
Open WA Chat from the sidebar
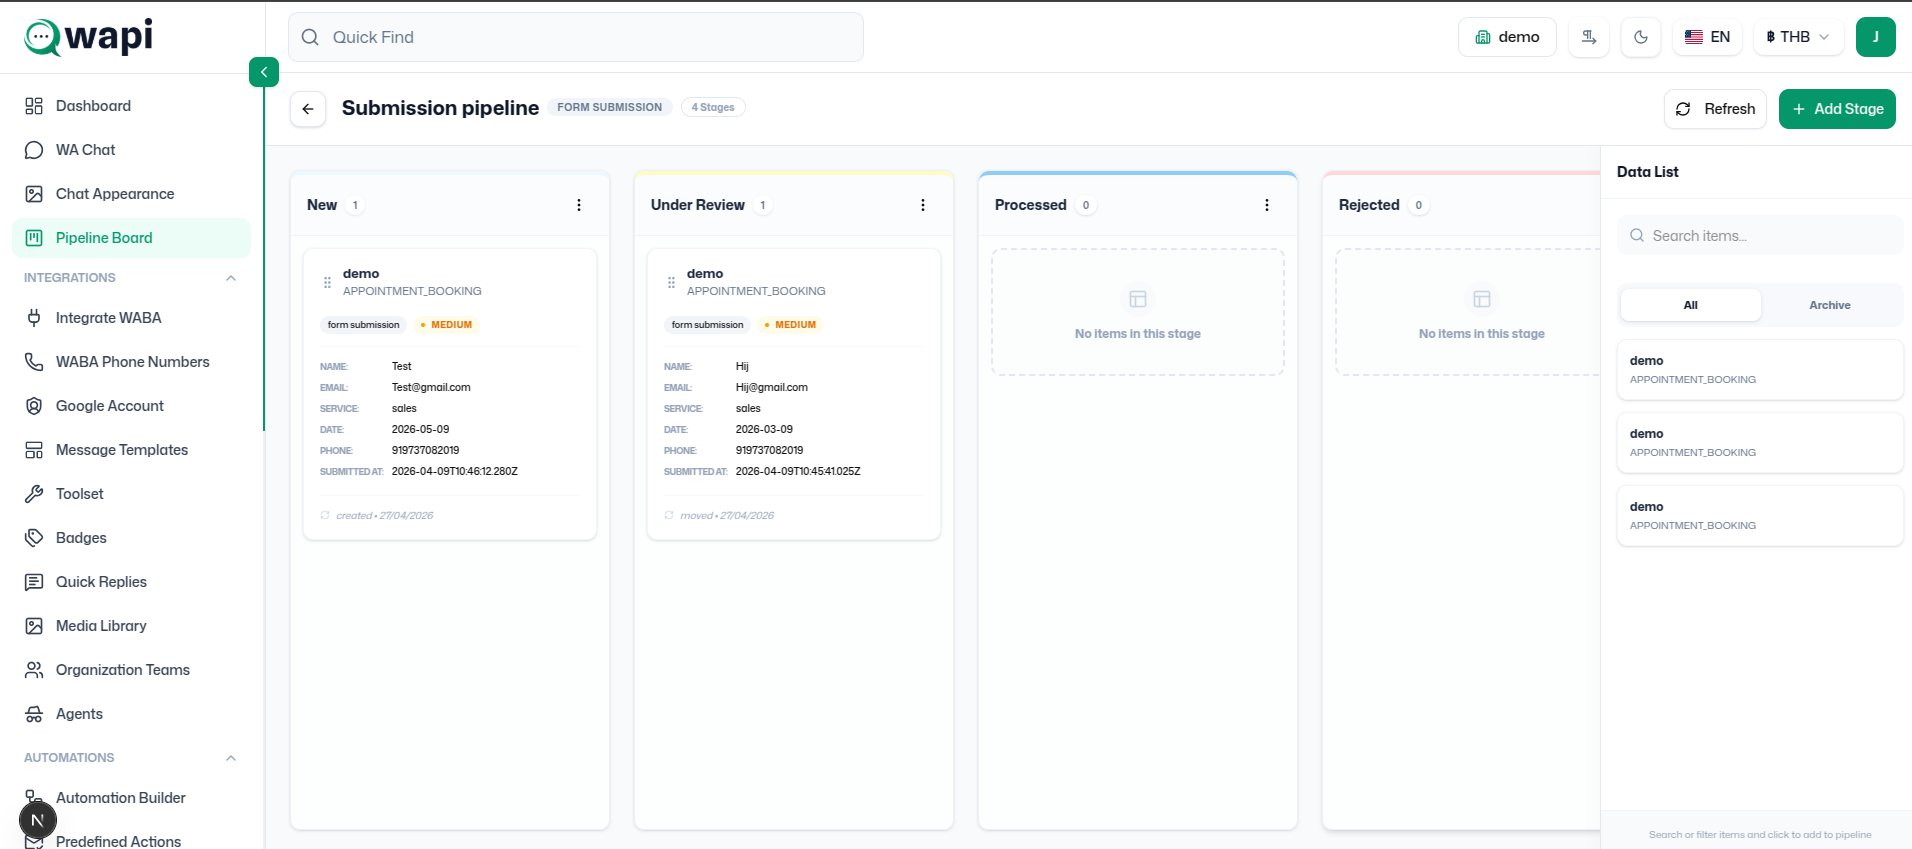point(132,150)
